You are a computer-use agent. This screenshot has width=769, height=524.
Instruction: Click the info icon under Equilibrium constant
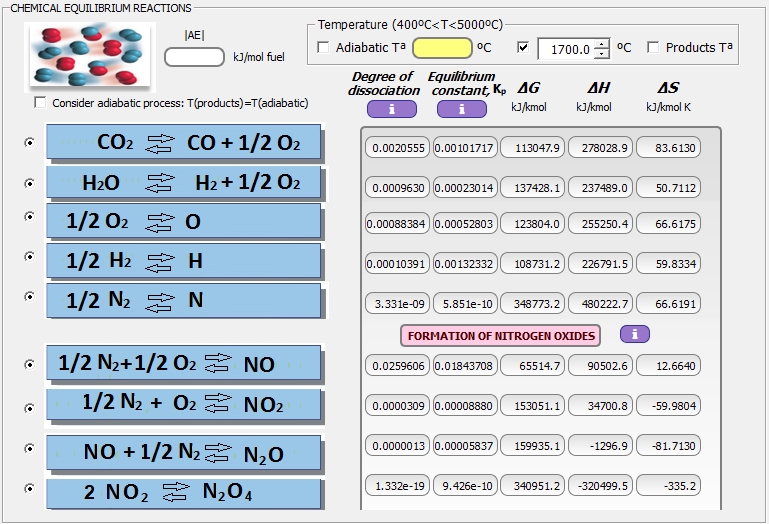point(461,109)
